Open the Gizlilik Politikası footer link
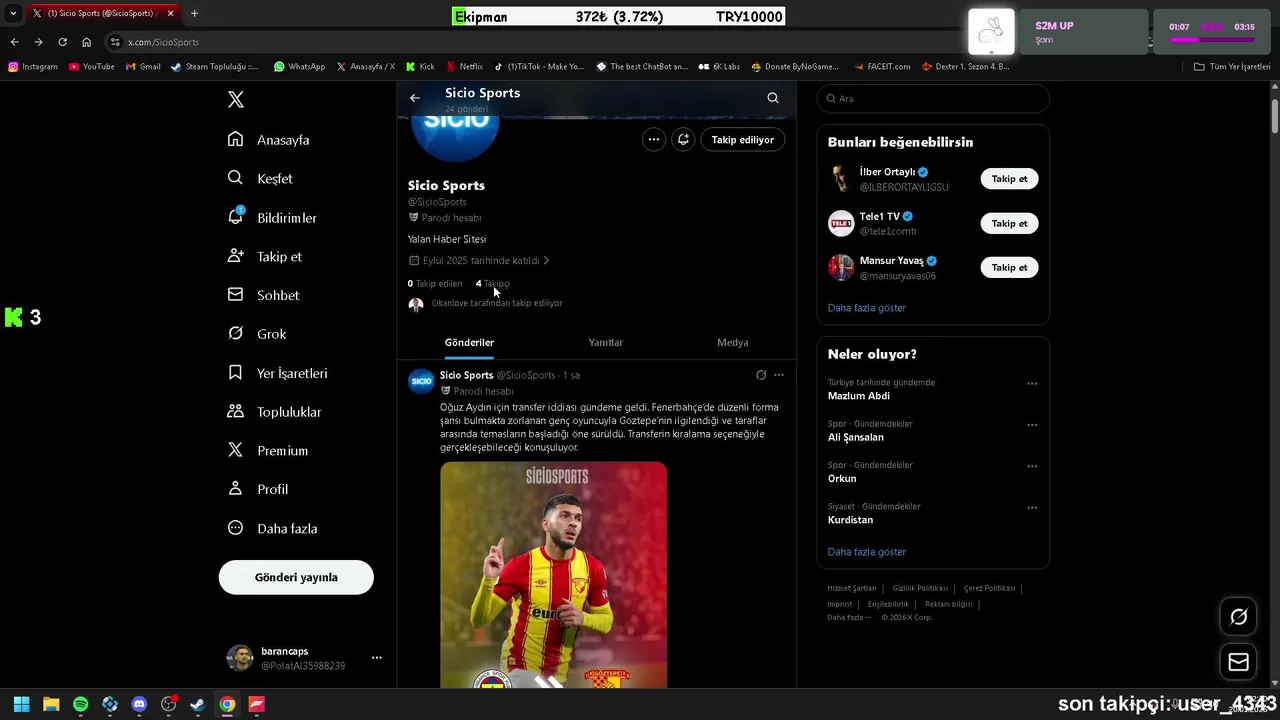 (x=920, y=588)
